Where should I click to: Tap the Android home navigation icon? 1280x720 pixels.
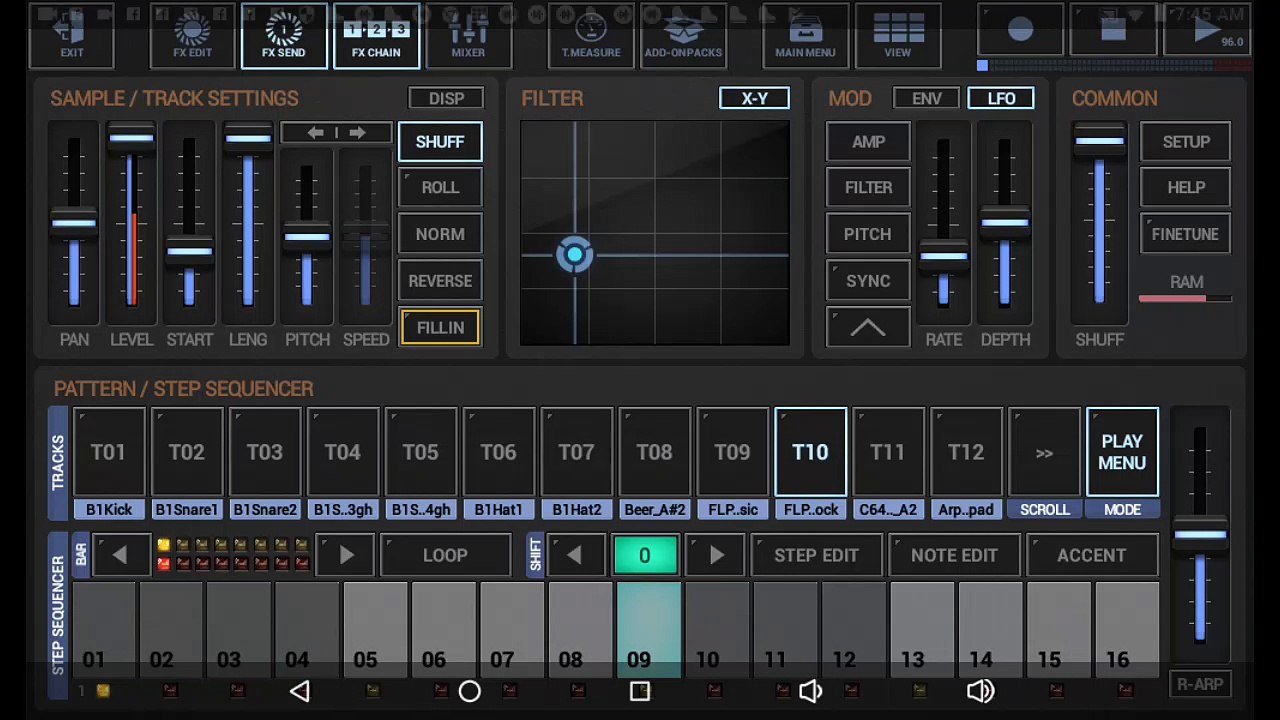point(470,691)
